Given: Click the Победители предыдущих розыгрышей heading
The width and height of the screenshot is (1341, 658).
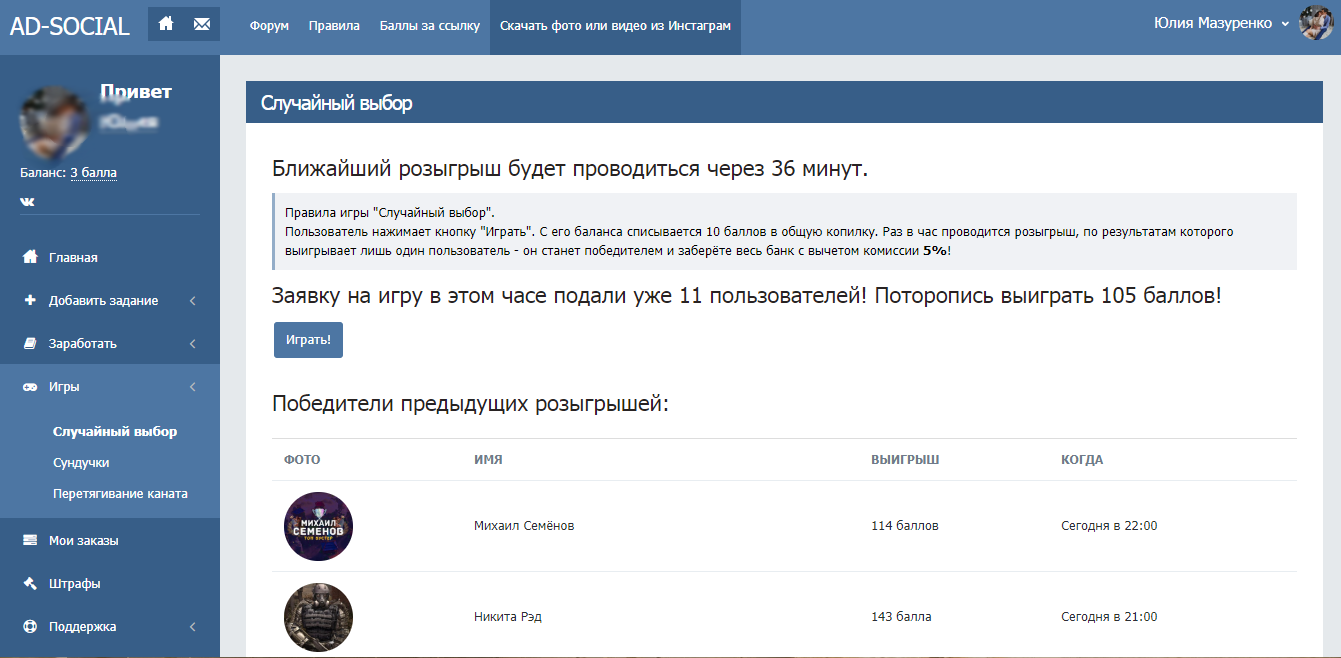Looking at the screenshot, I should pyautogui.click(x=470, y=404).
